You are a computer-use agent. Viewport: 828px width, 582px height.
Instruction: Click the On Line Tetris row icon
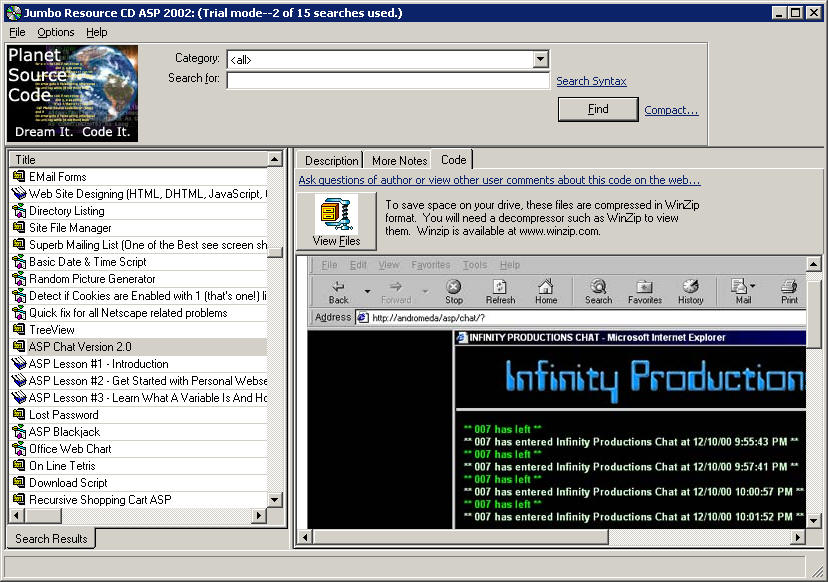(19, 465)
